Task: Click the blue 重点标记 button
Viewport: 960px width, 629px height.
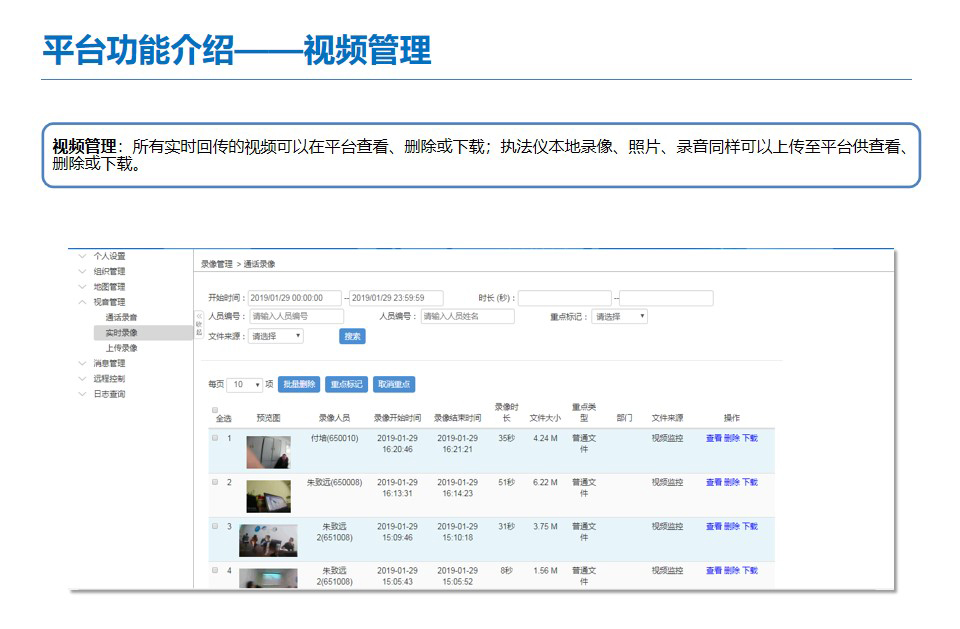Action: [347, 385]
